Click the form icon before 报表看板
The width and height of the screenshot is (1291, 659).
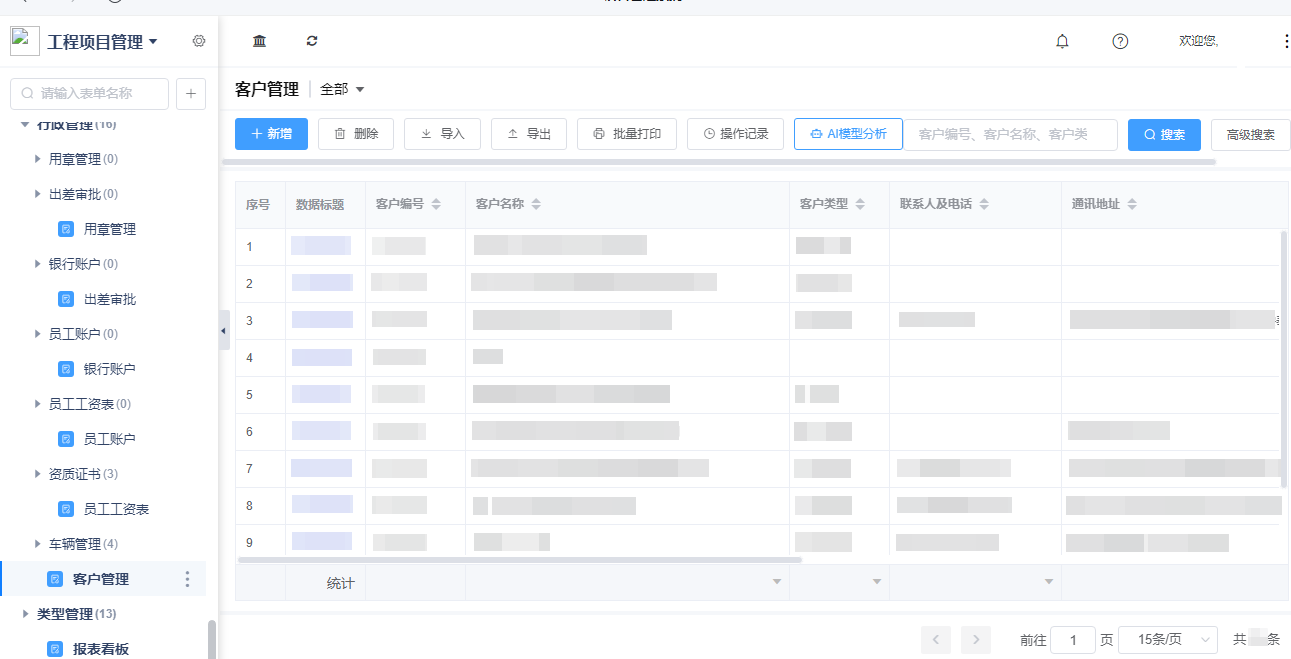click(55, 649)
